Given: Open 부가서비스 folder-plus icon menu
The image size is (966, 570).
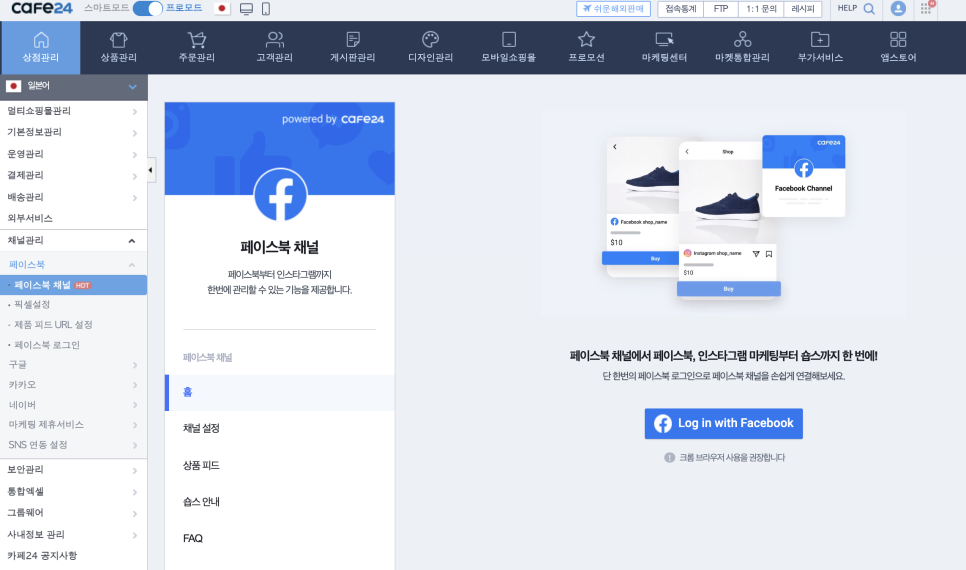Looking at the screenshot, I should pyautogui.click(x=820, y=47).
